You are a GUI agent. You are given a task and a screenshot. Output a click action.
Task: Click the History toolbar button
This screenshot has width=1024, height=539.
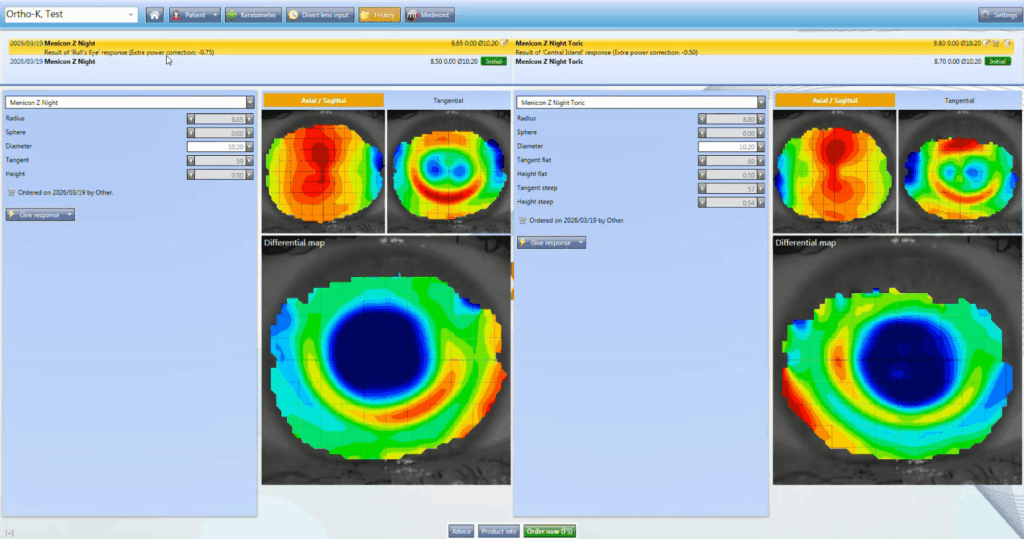(x=379, y=15)
